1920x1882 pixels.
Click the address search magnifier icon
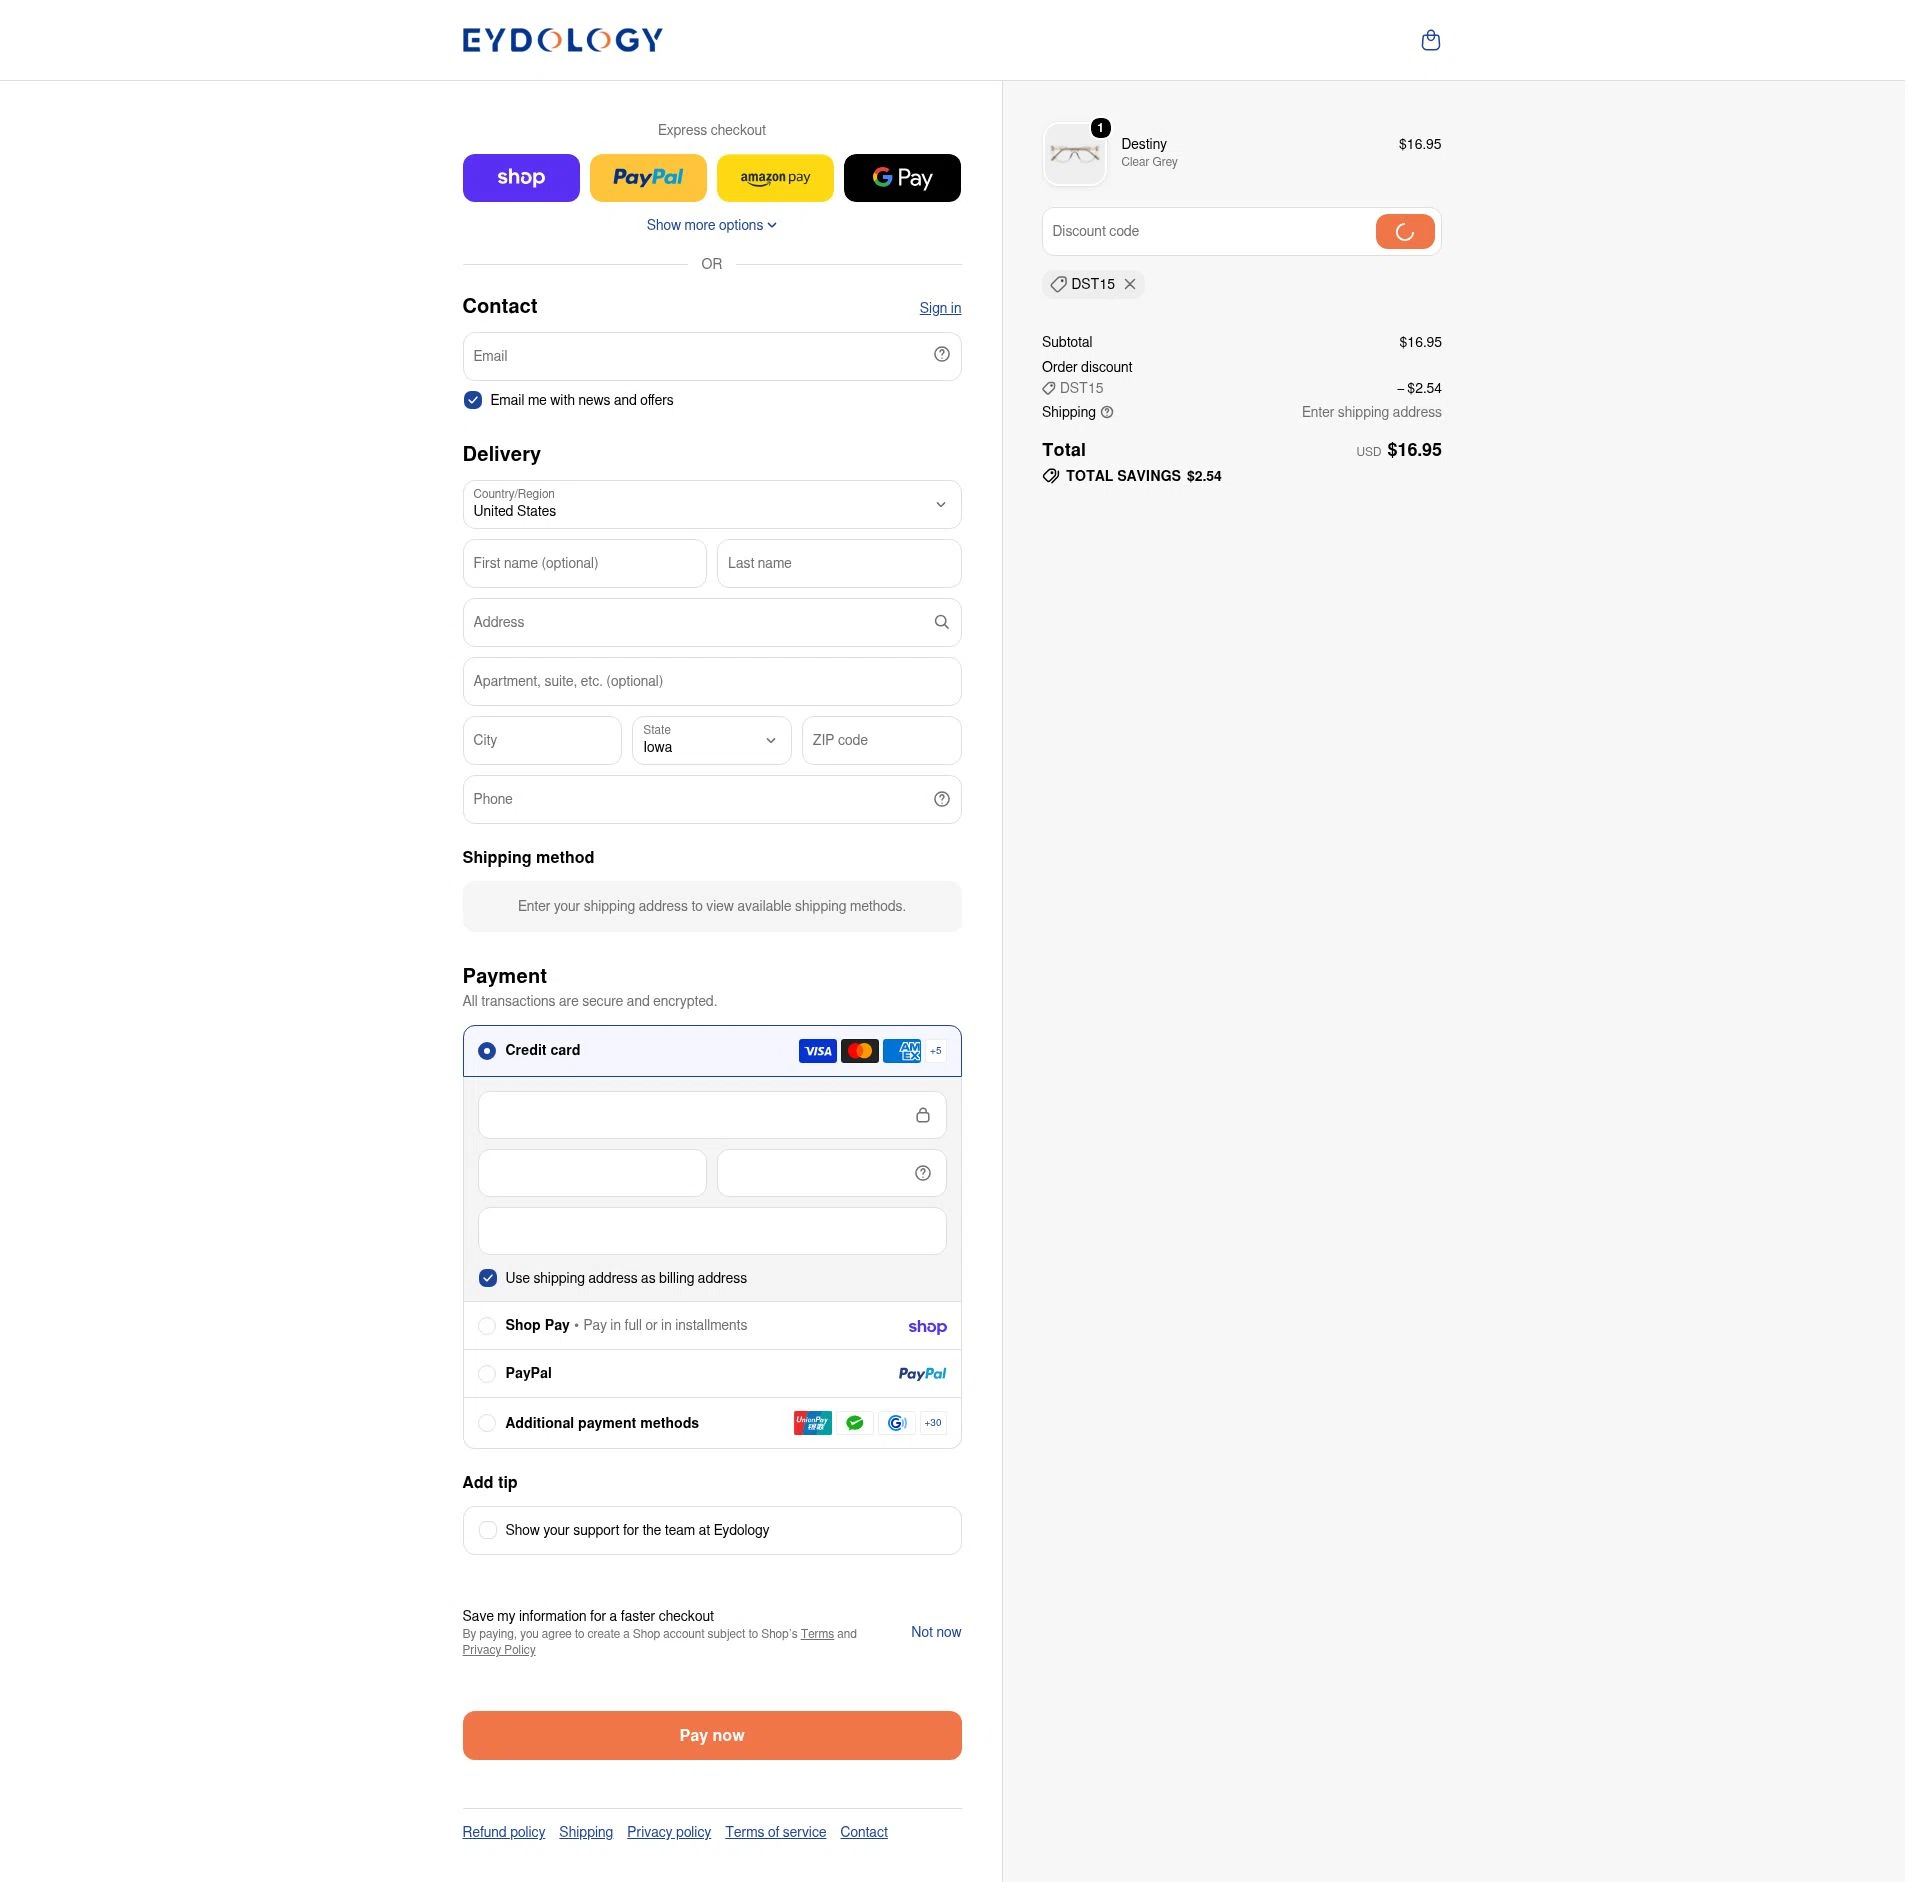pos(941,622)
